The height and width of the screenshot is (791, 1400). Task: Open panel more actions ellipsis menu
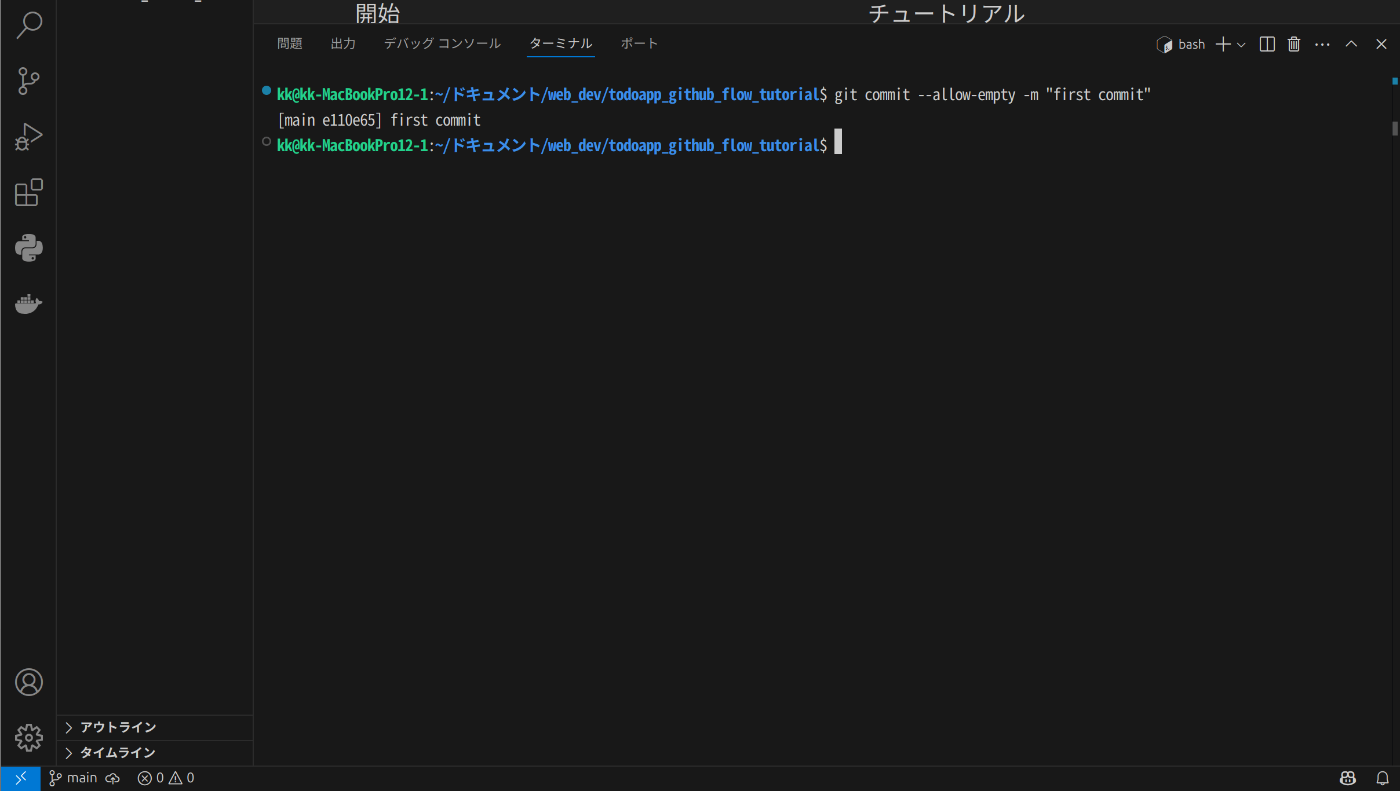click(1322, 44)
